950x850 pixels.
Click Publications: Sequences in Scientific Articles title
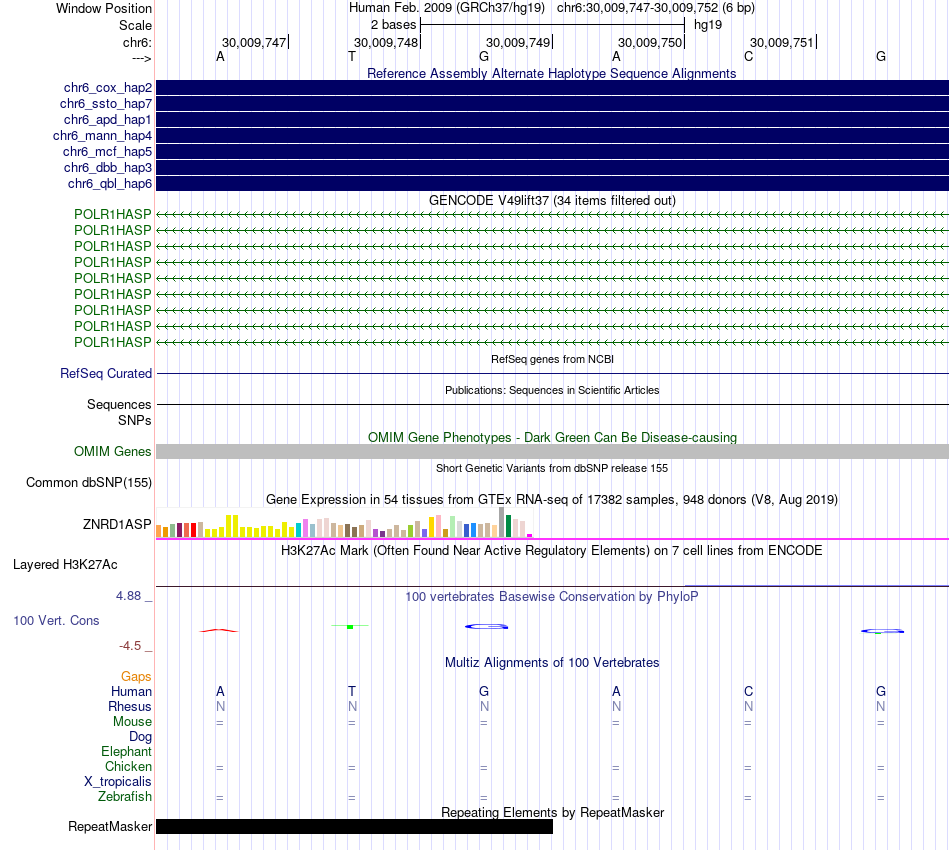[552, 390]
